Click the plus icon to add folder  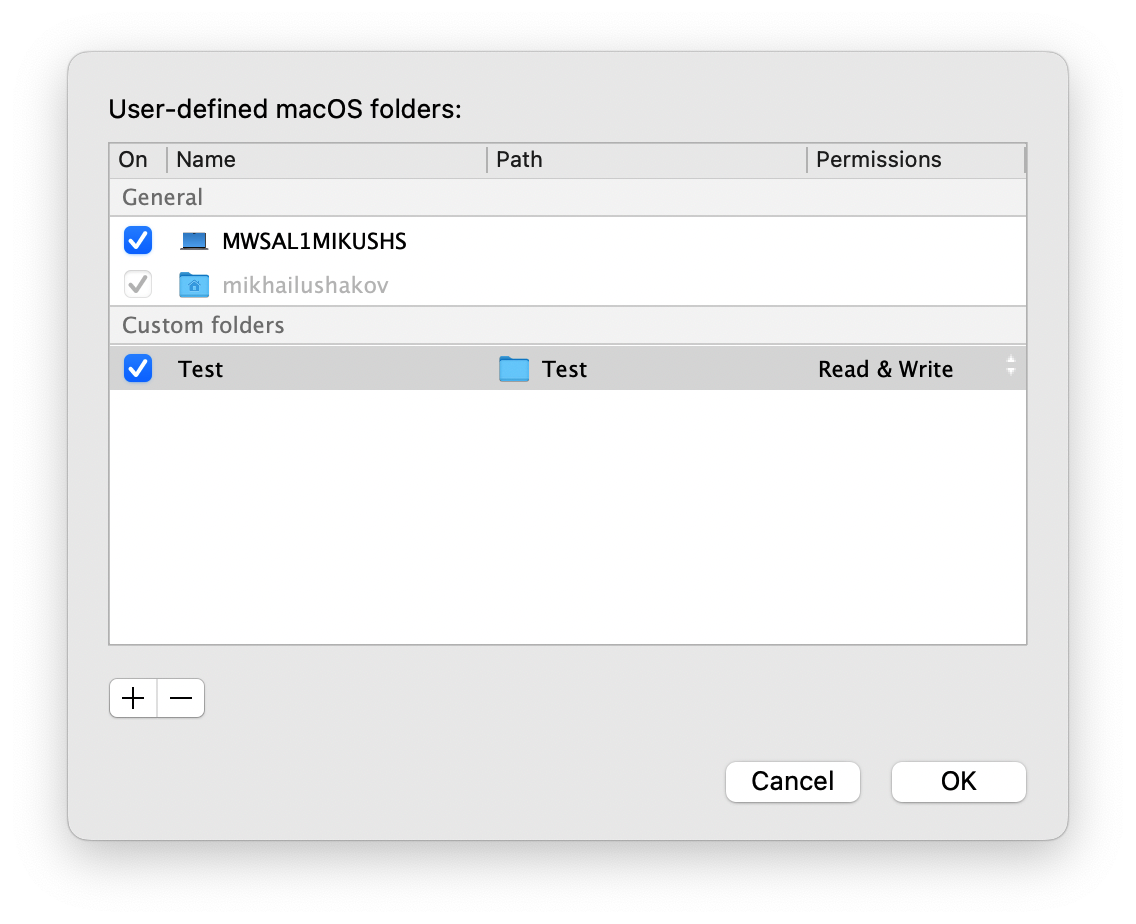[x=133, y=699]
